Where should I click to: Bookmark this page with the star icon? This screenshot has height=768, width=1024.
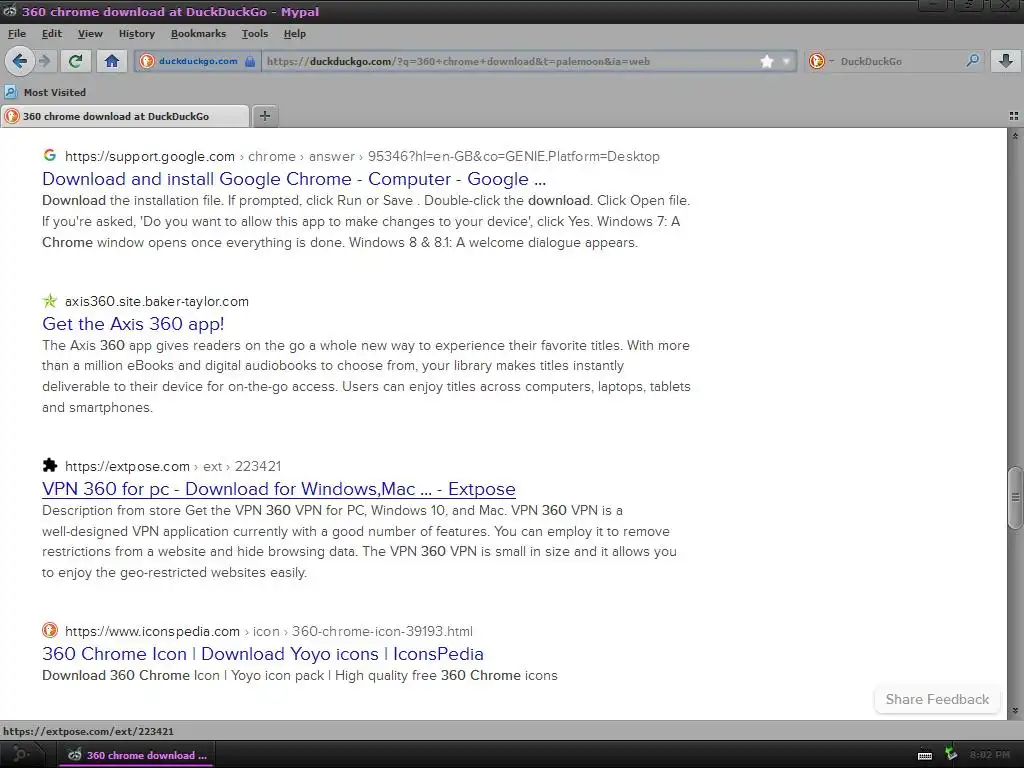point(767,61)
